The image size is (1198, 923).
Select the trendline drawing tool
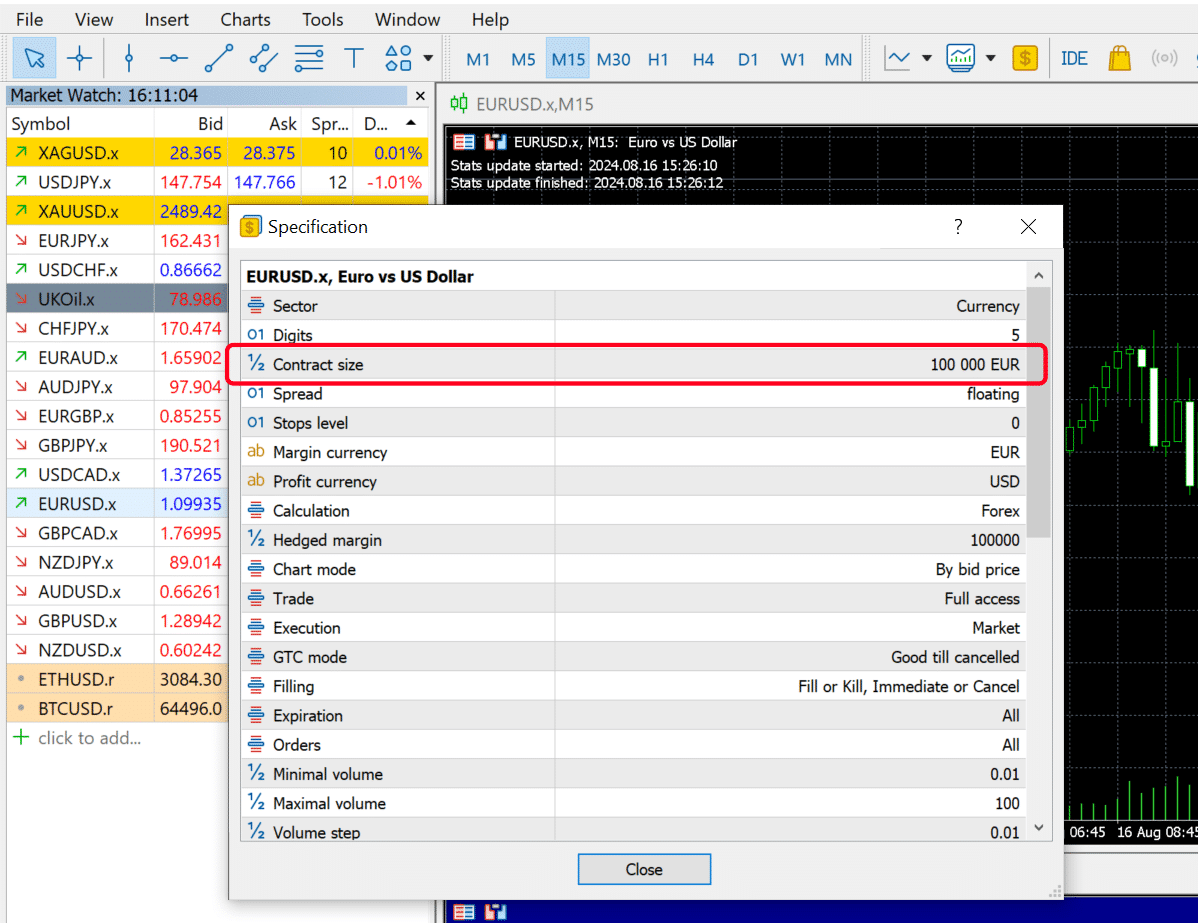[x=218, y=58]
